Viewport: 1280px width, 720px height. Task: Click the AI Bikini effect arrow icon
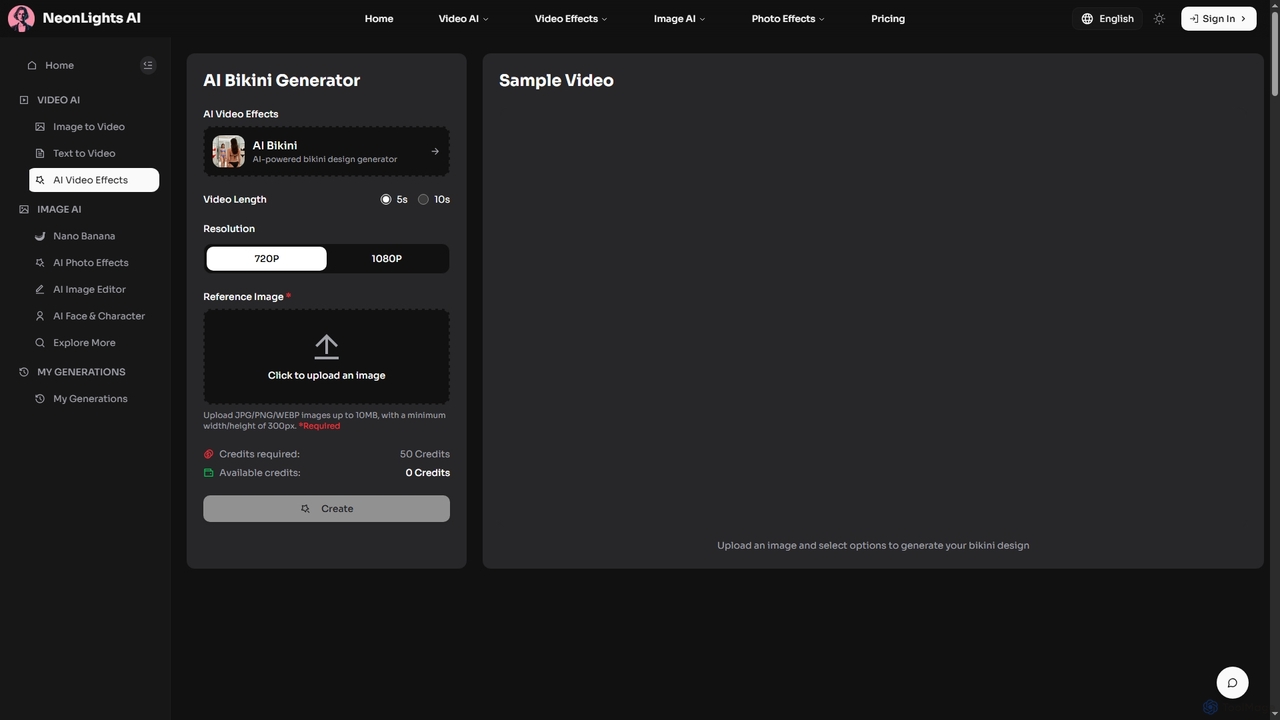(435, 152)
